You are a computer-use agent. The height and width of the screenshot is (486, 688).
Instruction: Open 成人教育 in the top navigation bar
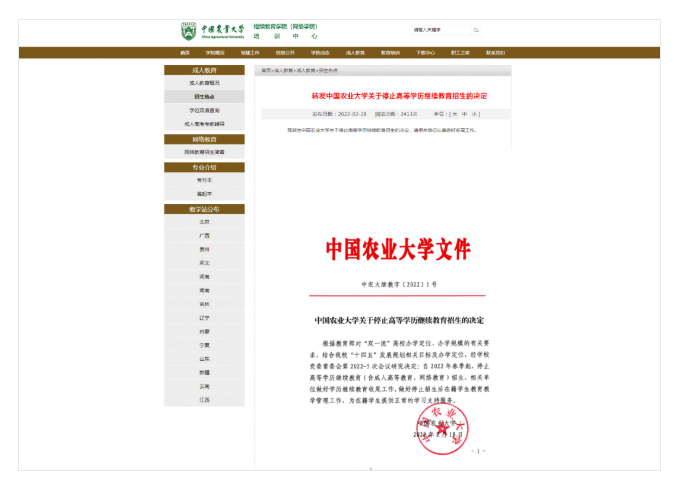(x=355, y=53)
